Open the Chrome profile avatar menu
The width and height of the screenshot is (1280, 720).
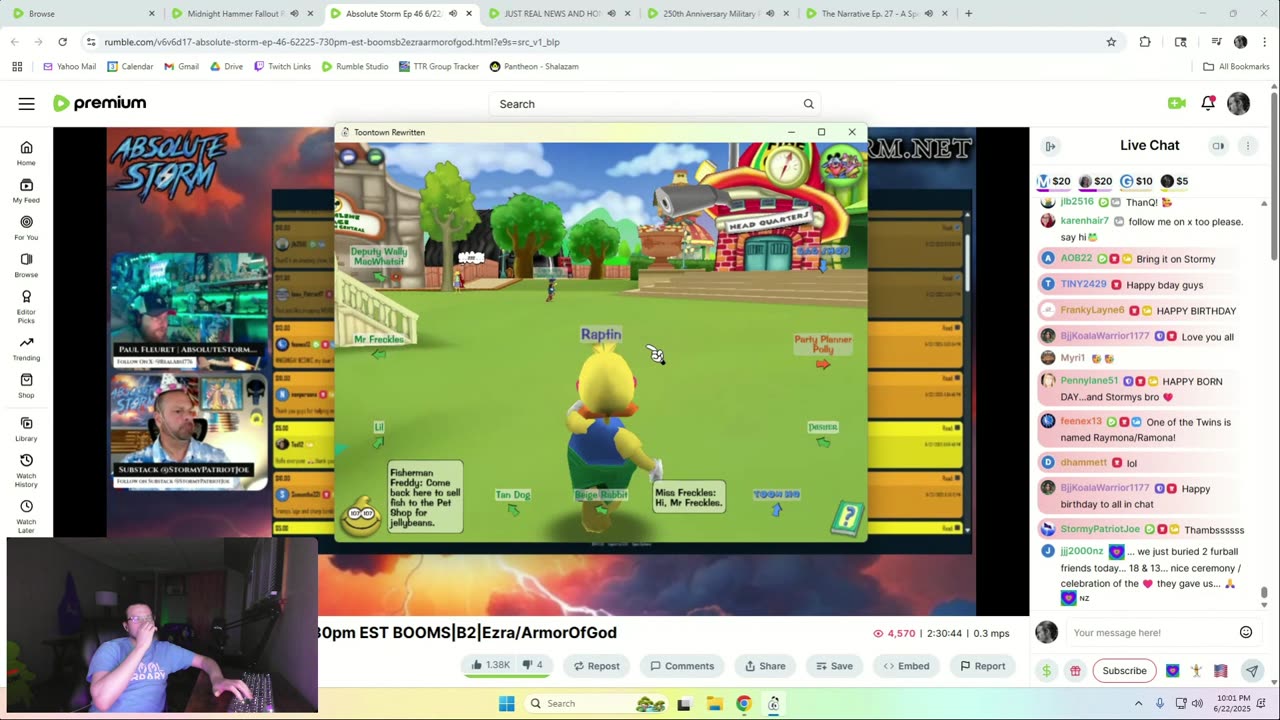click(x=1241, y=42)
